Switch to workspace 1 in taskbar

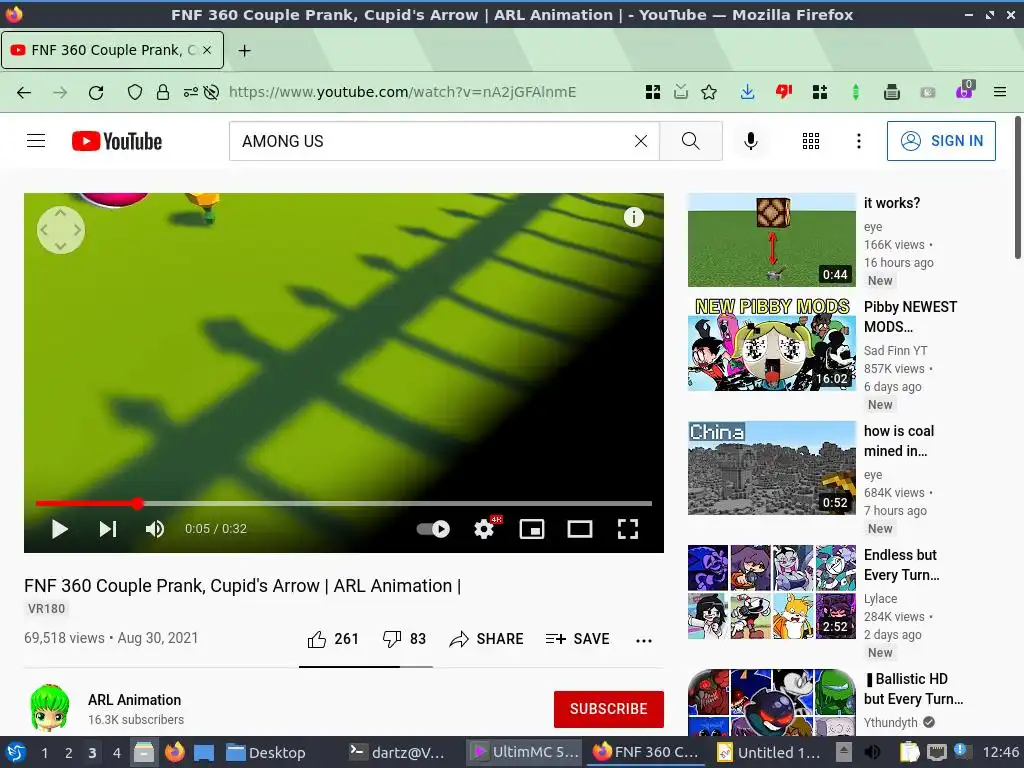pos(44,753)
